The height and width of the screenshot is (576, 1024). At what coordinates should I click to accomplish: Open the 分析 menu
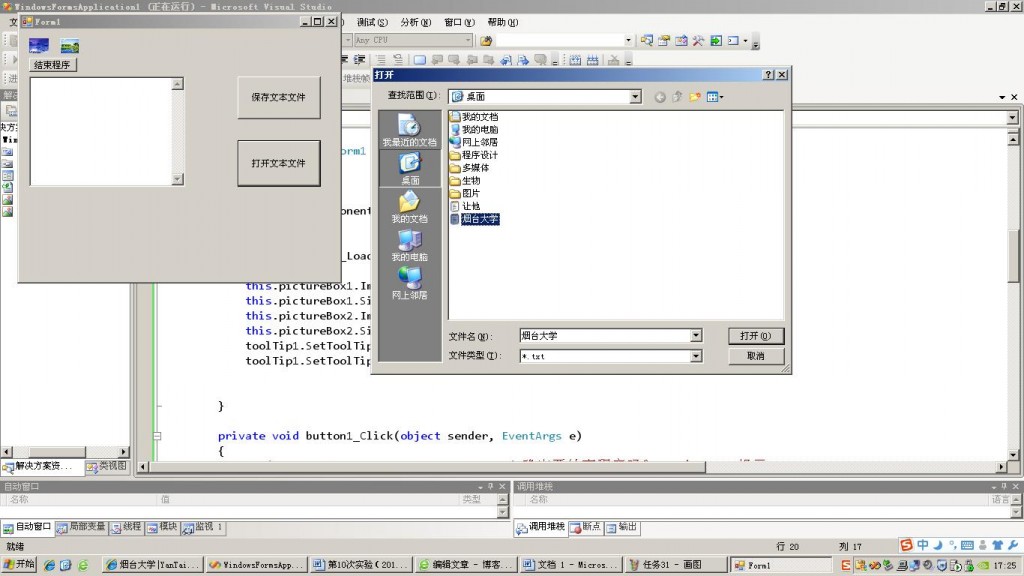point(416,22)
